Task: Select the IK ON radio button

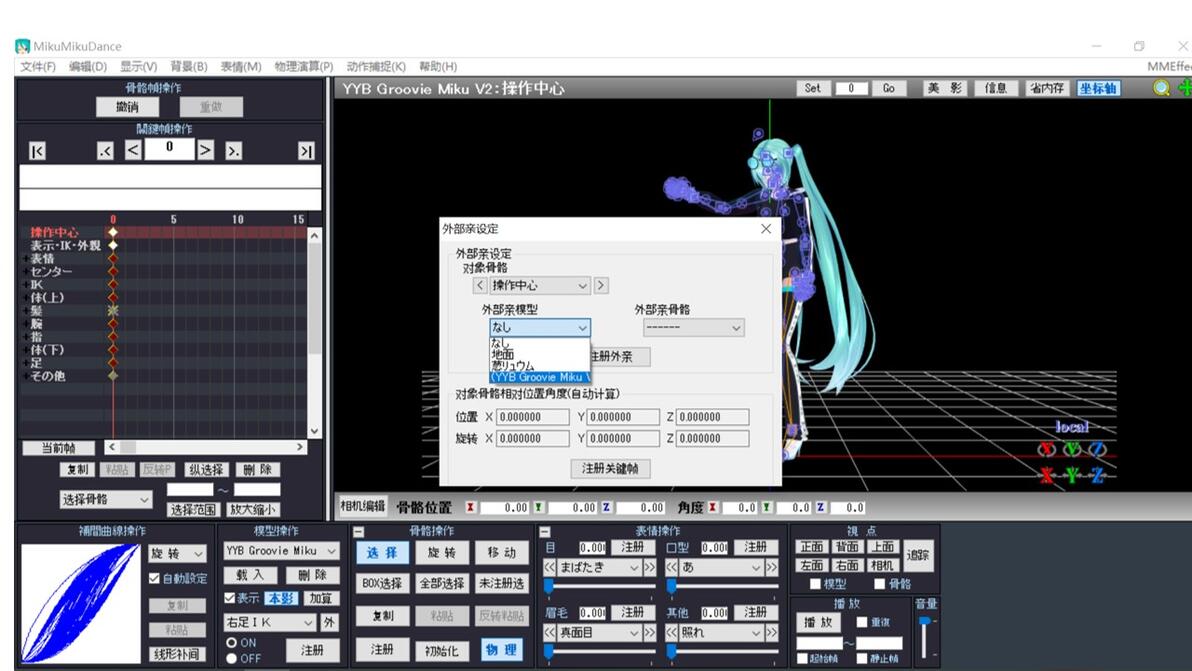Action: (231, 643)
